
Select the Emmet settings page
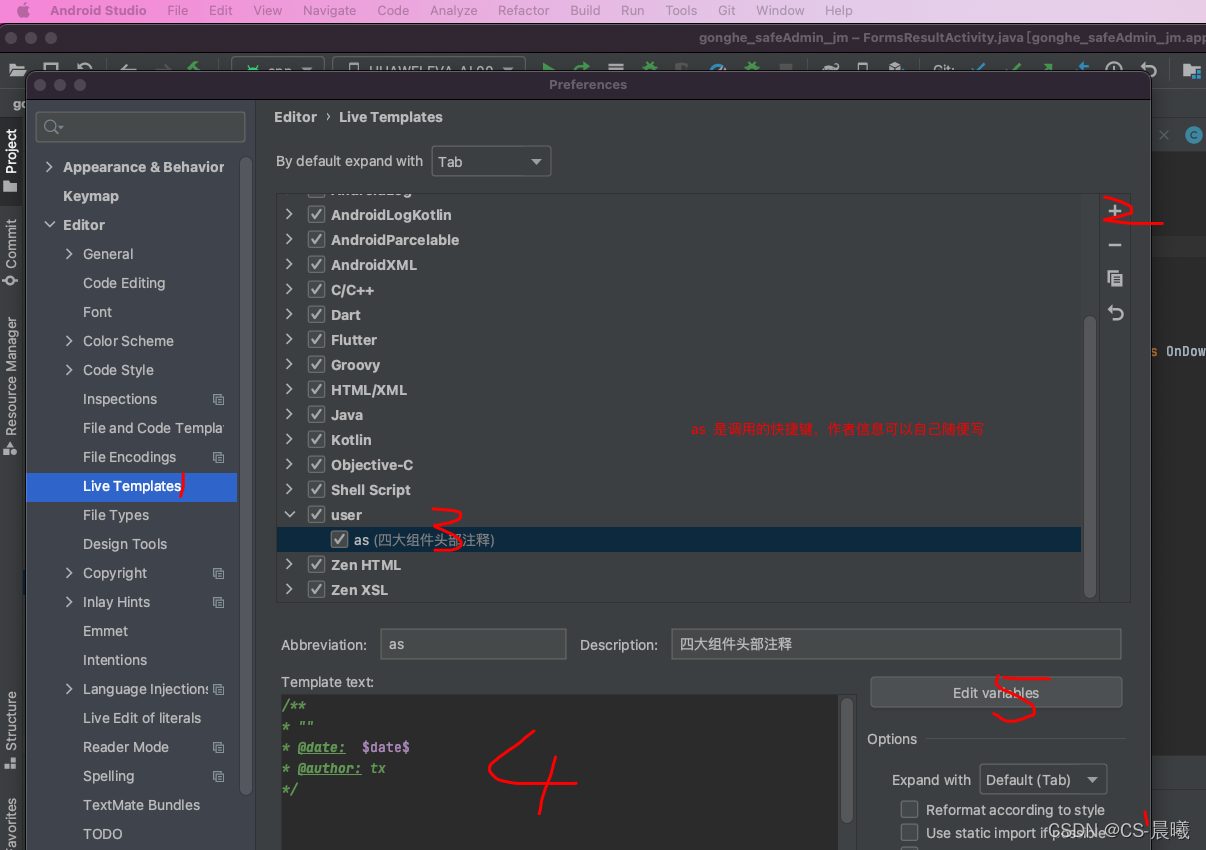(106, 631)
